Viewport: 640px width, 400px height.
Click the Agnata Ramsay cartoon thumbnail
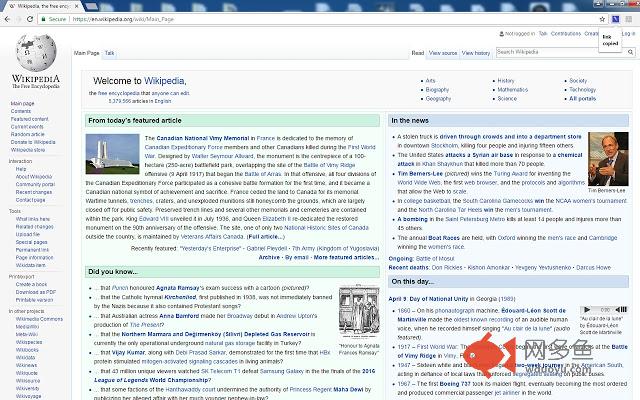[x=359, y=311]
